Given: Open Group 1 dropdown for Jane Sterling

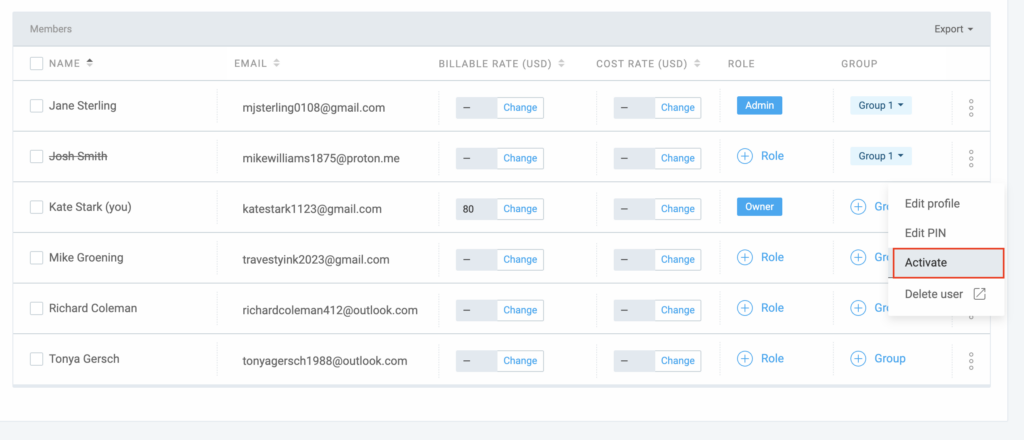Looking at the screenshot, I should pos(880,105).
